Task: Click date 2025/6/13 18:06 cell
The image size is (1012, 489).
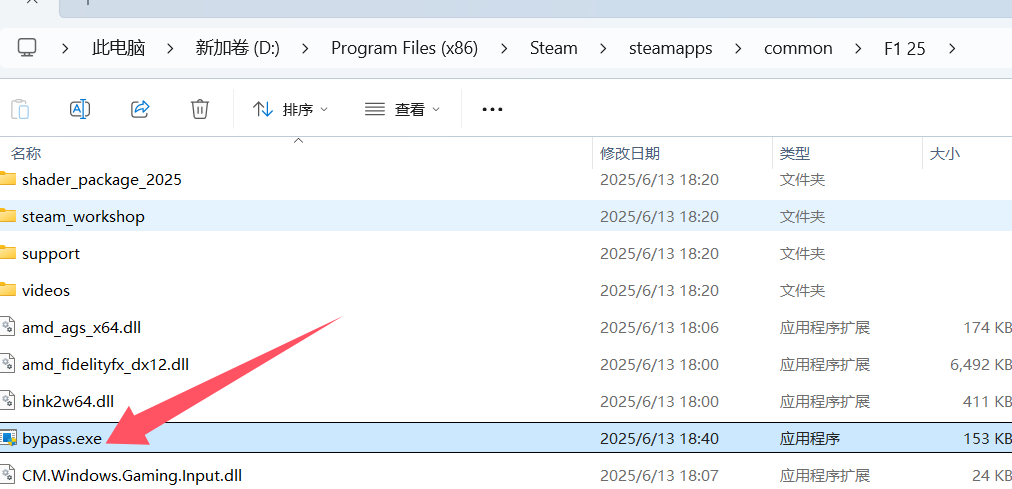Action: (x=659, y=328)
